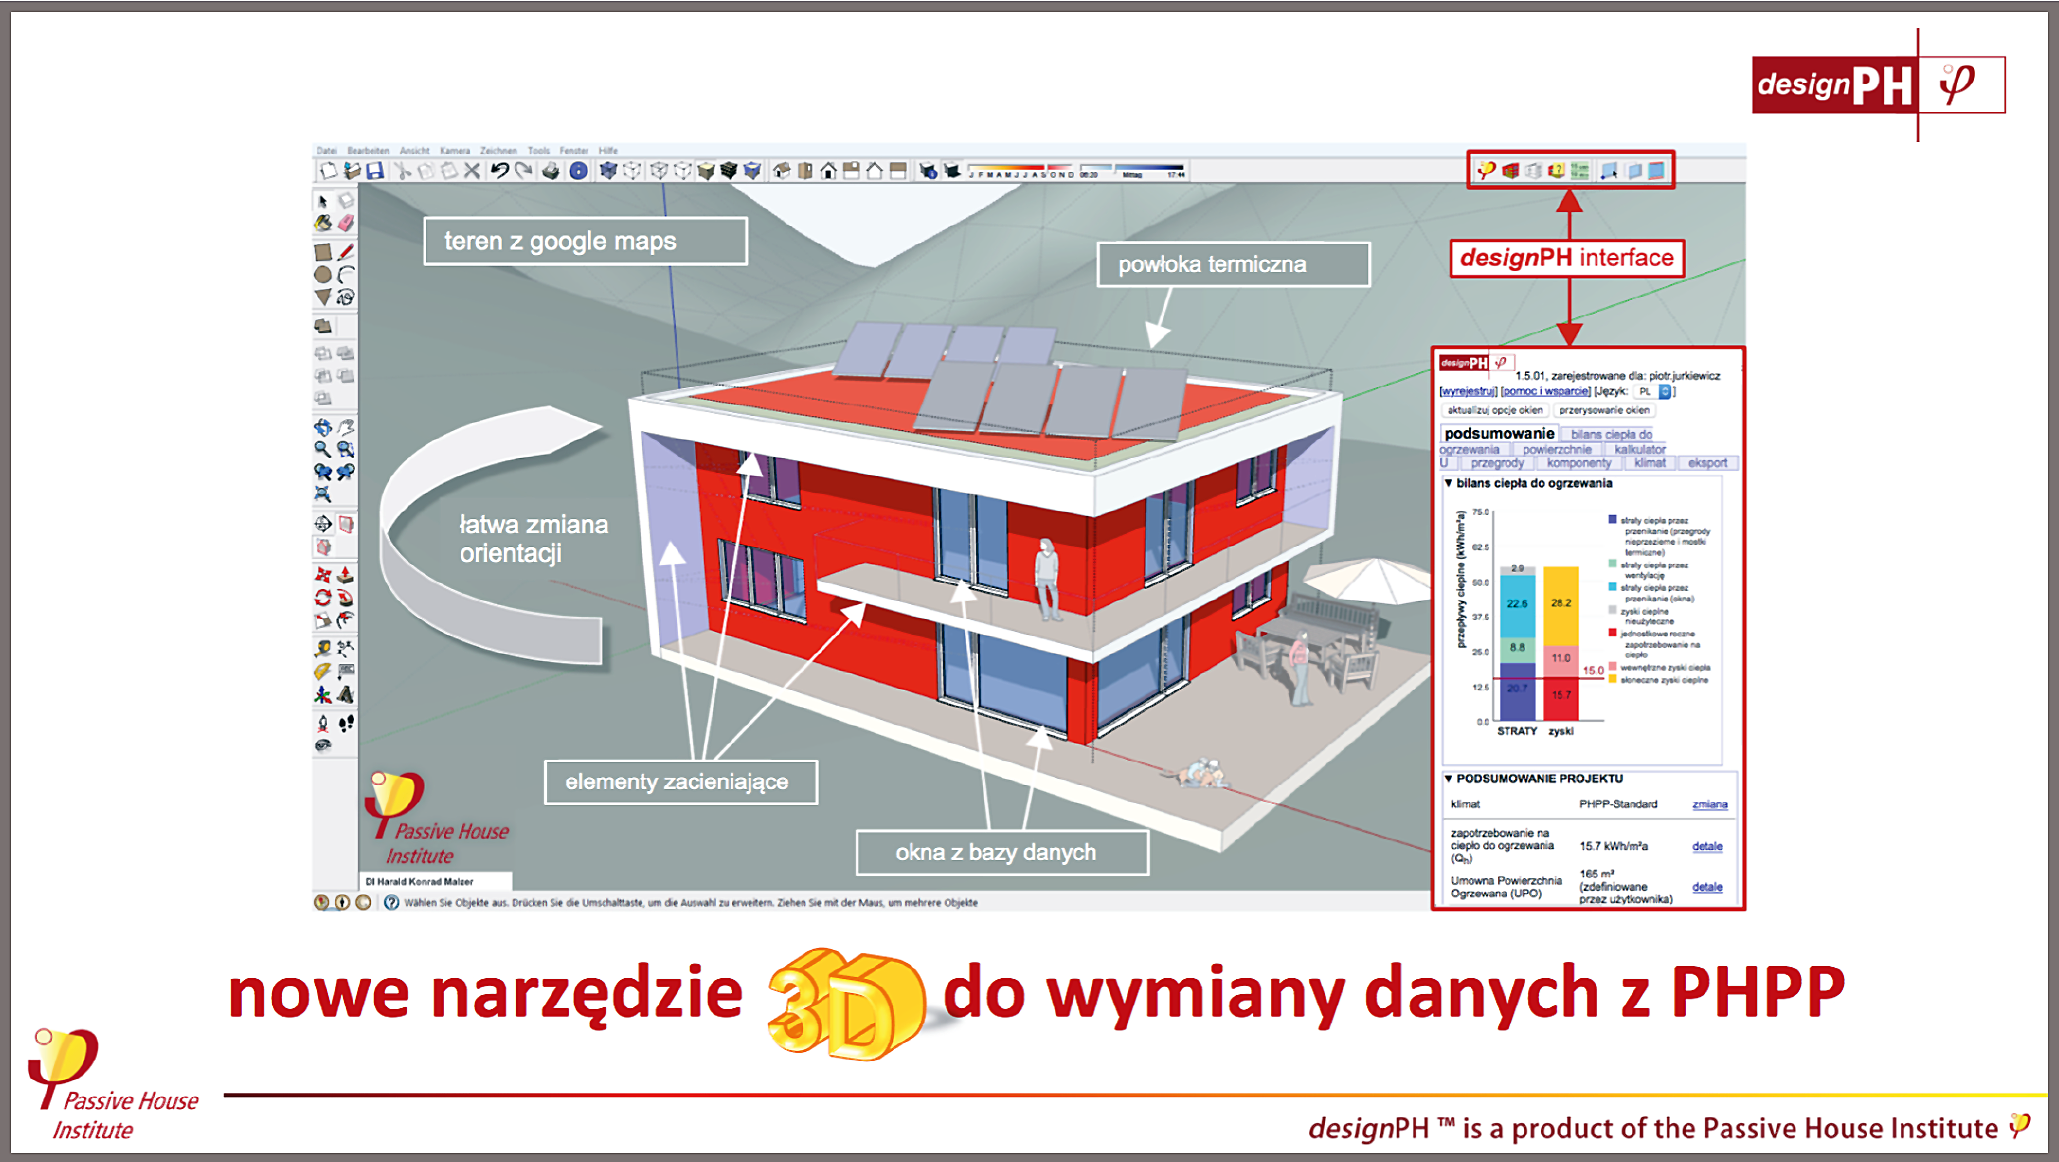Choose the Zoom Extents tool
This screenshot has width=2059, height=1162.
323,494
